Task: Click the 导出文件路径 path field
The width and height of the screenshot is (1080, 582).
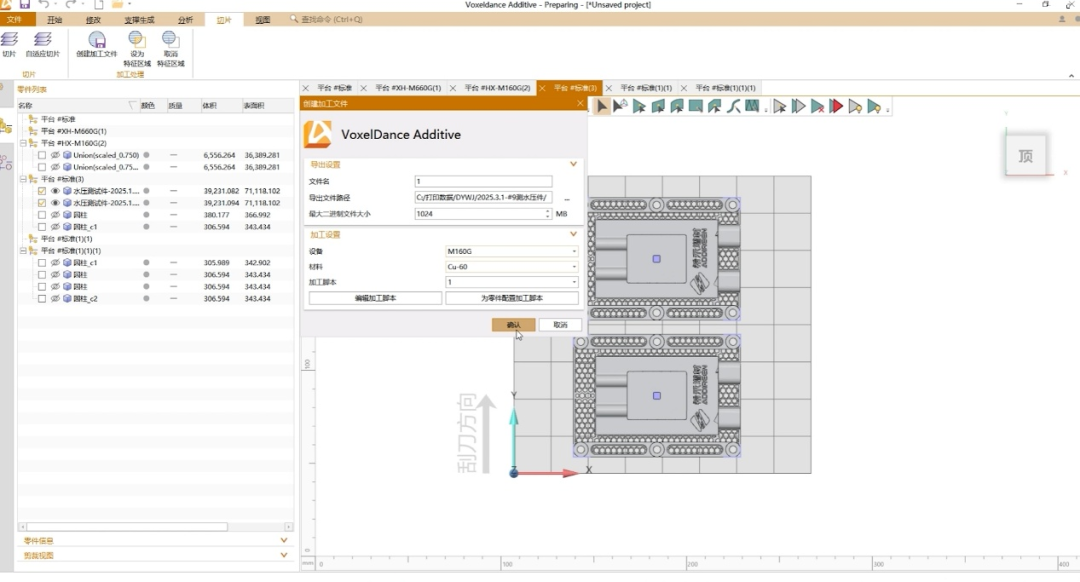Action: click(483, 198)
